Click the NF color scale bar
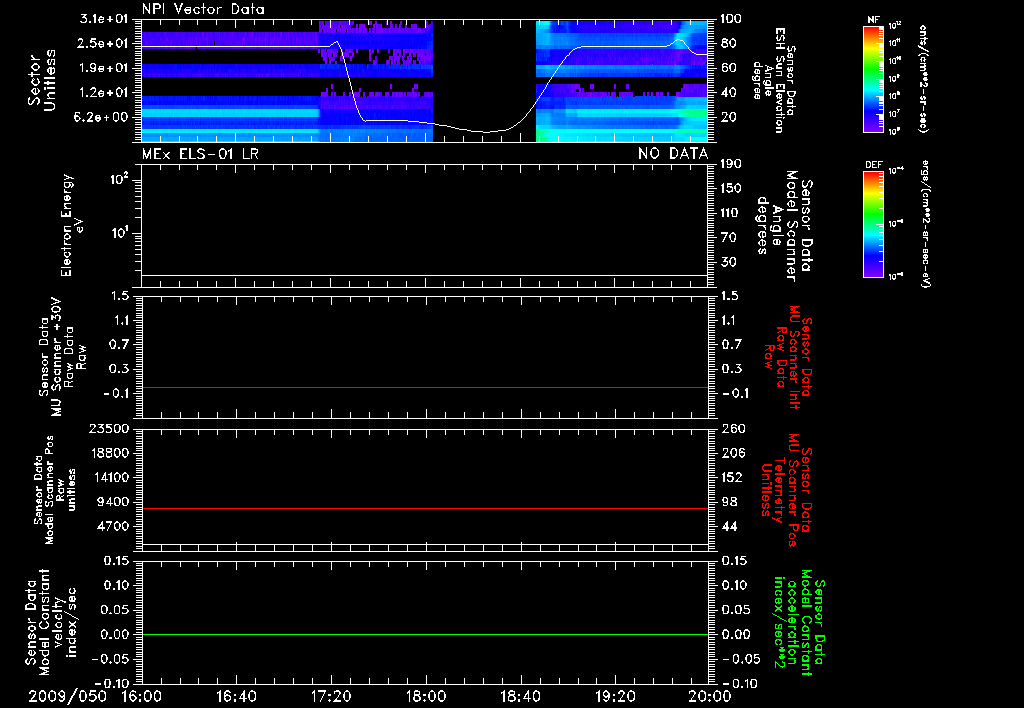 pyautogui.click(x=873, y=78)
